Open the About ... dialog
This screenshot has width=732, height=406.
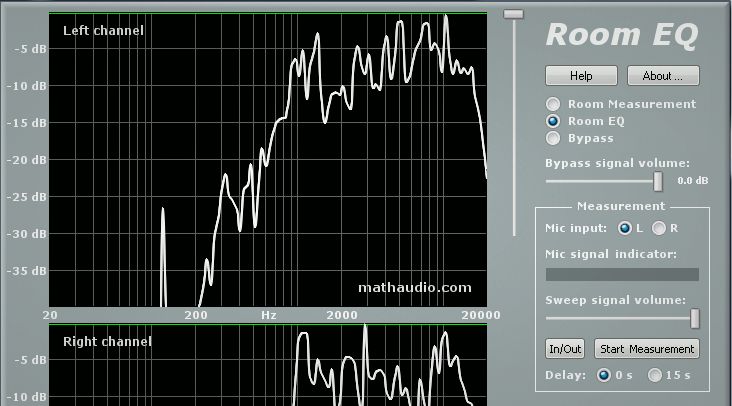click(663, 76)
